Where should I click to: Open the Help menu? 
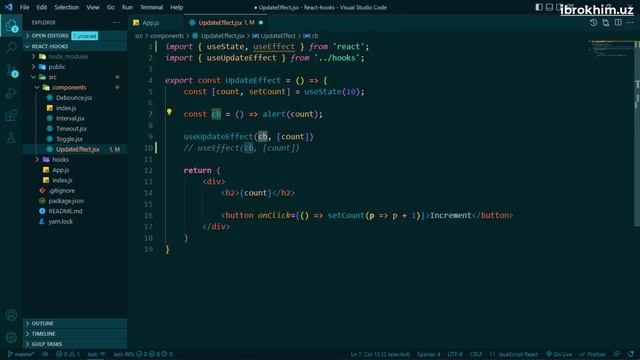point(176,7)
